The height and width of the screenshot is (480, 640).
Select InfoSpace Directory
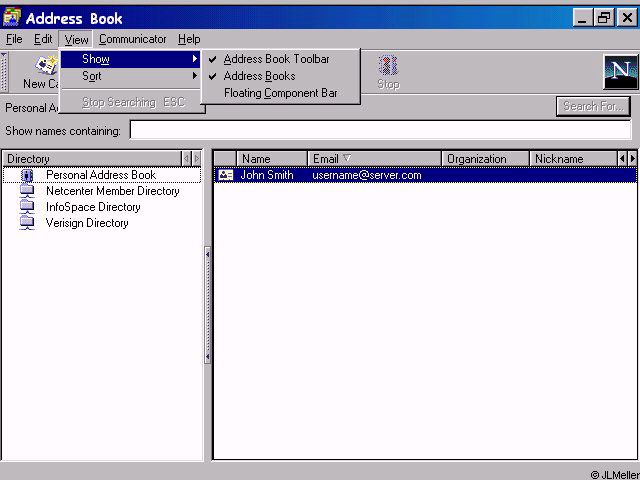click(x=93, y=207)
